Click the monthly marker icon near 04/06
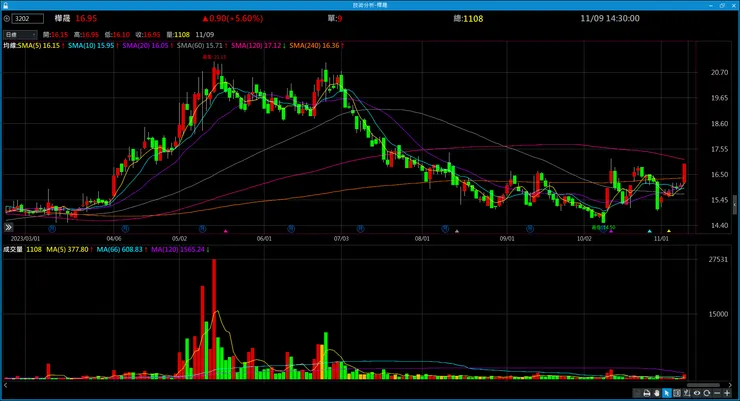 pyautogui.click(x=125, y=229)
